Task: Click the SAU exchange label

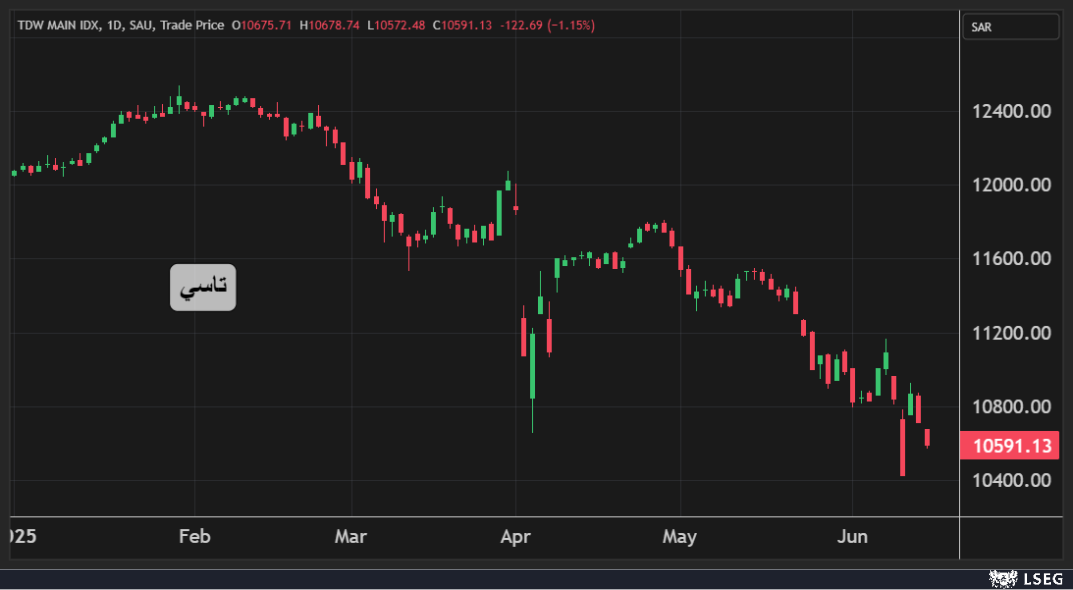Action: point(142,25)
